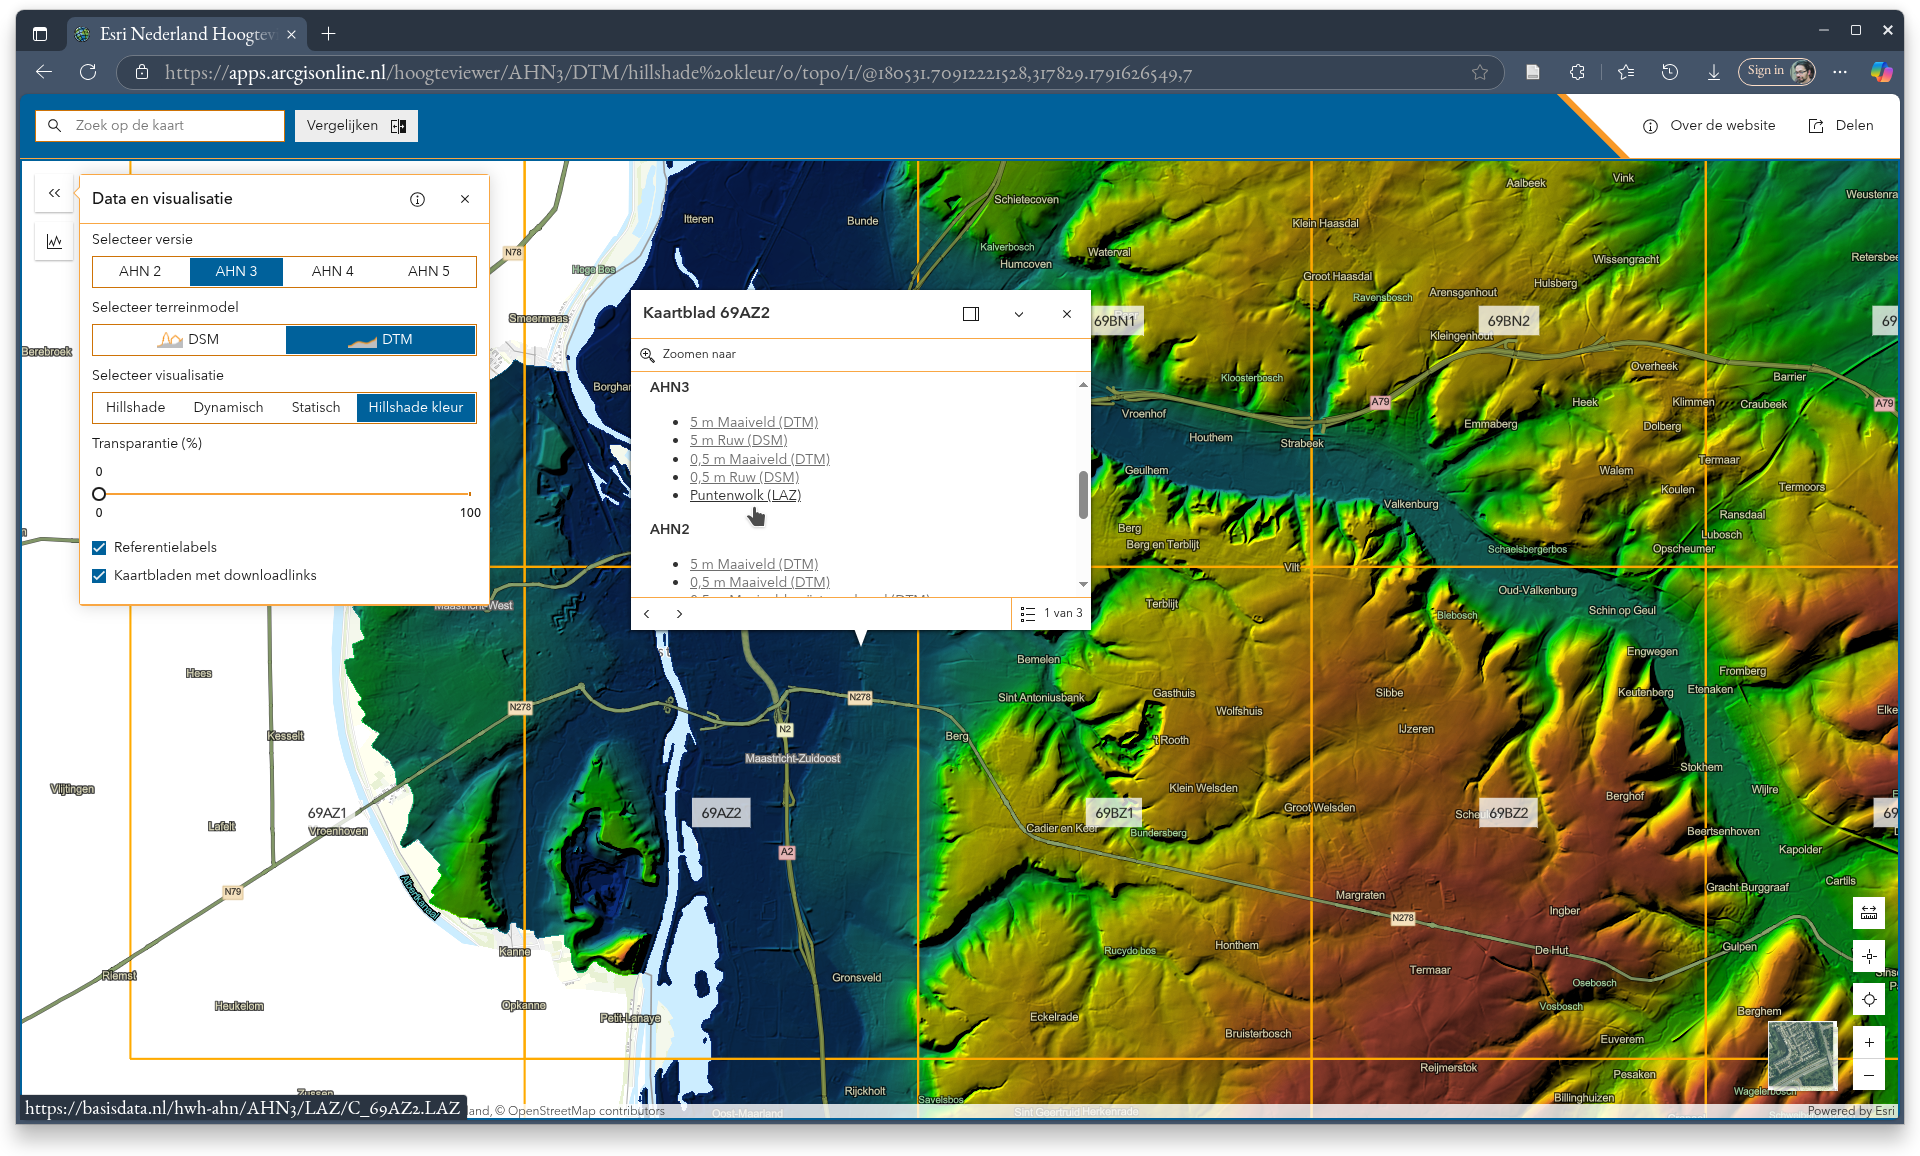Screen dimensions: 1920x1156
Task: Open the elevation profile chart tool
Action: click(54, 241)
